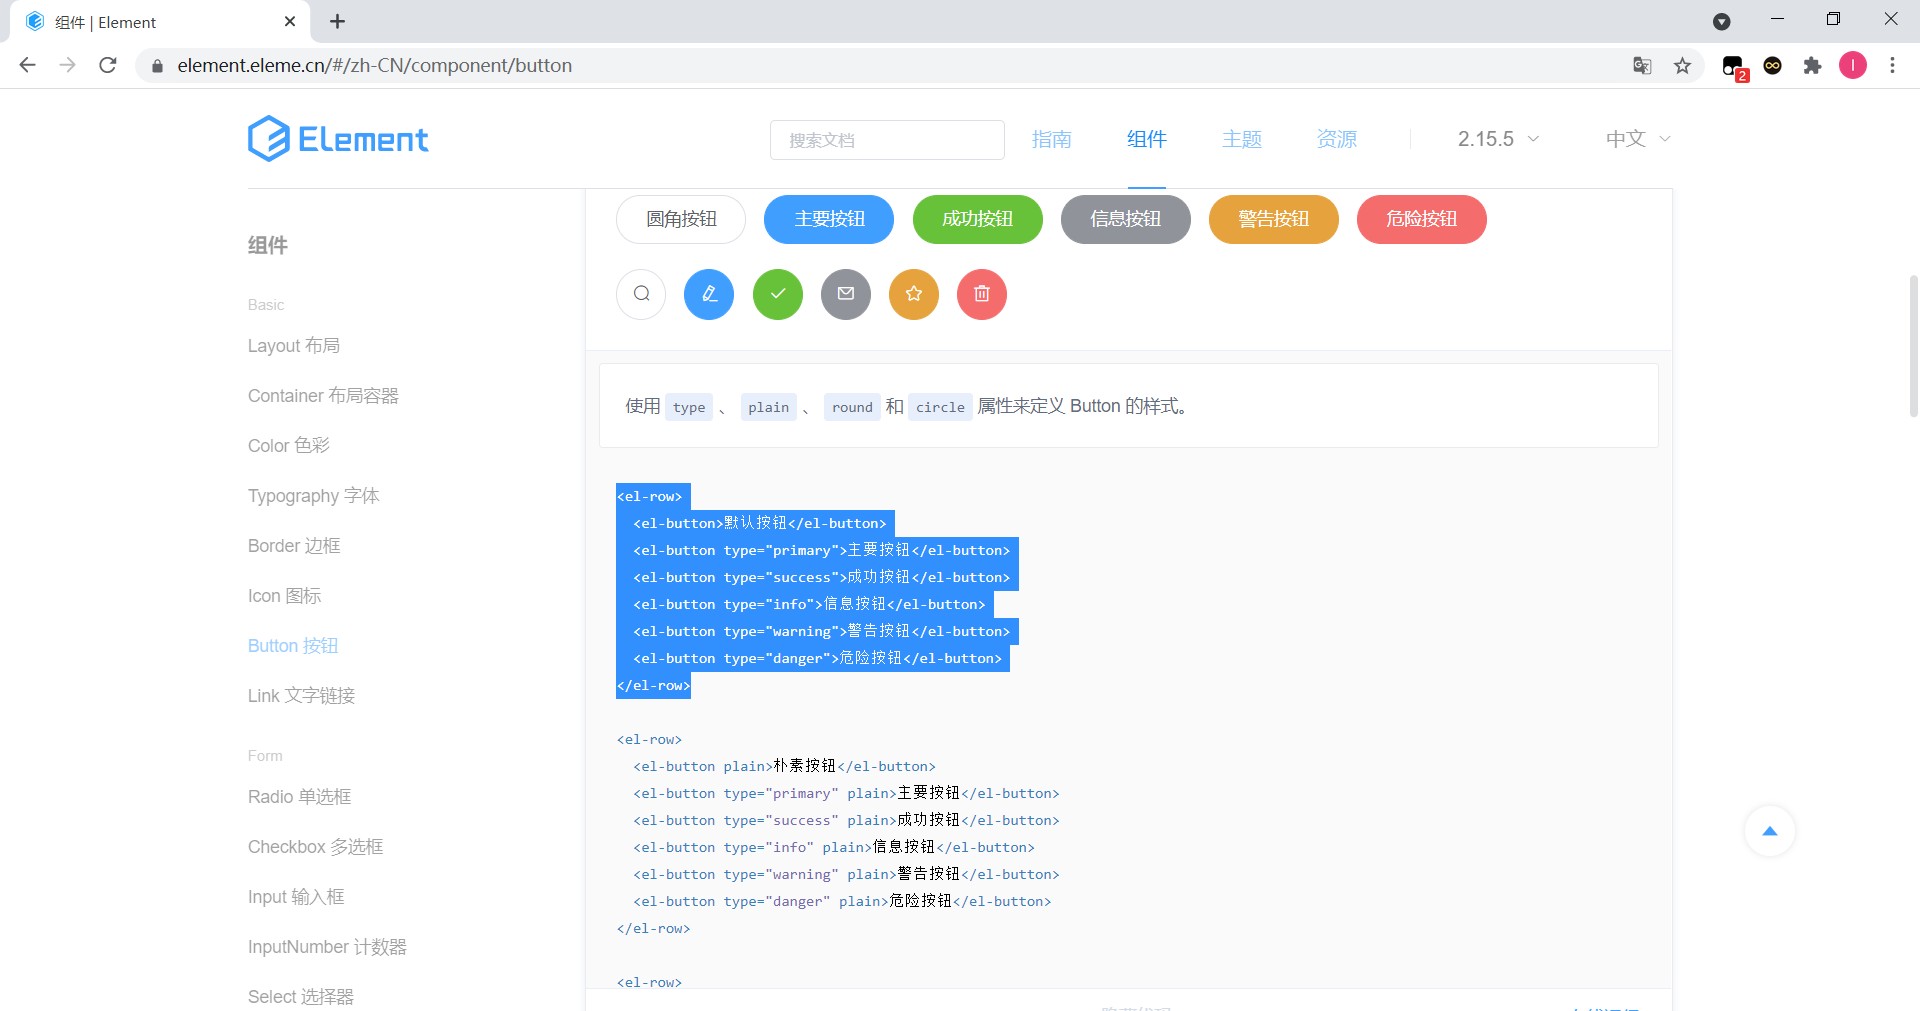The width and height of the screenshot is (1920, 1011).
Task: Focus the 搜索文档 search field
Action: coord(887,140)
